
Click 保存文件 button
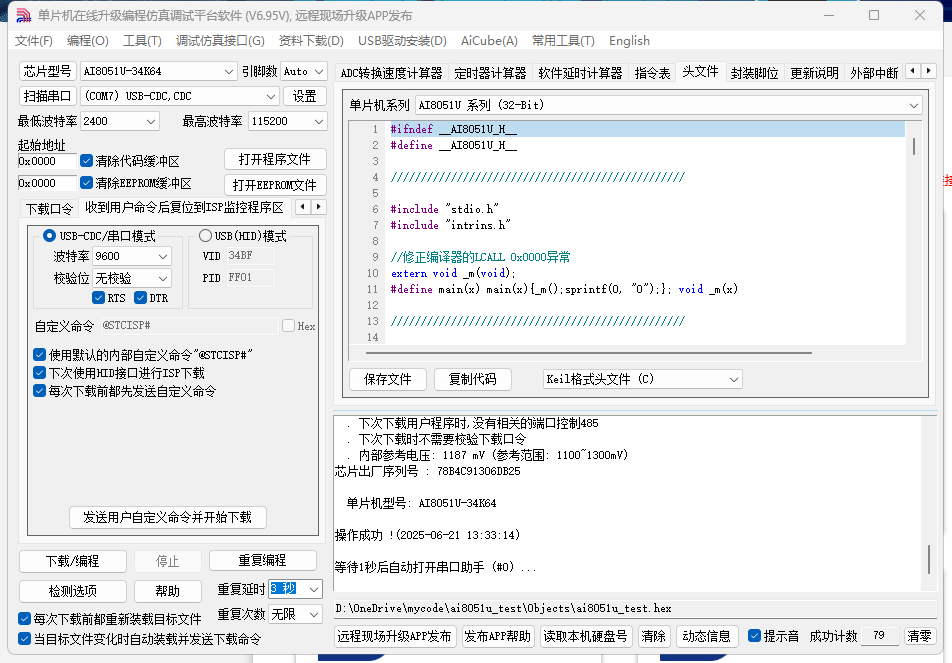(387, 379)
